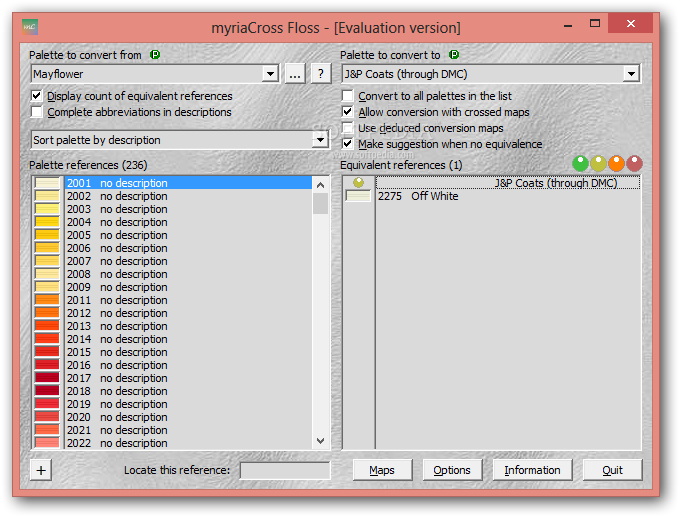The width and height of the screenshot is (680, 517).
Task: Click the yellow status ball indicator
Action: (x=598, y=164)
